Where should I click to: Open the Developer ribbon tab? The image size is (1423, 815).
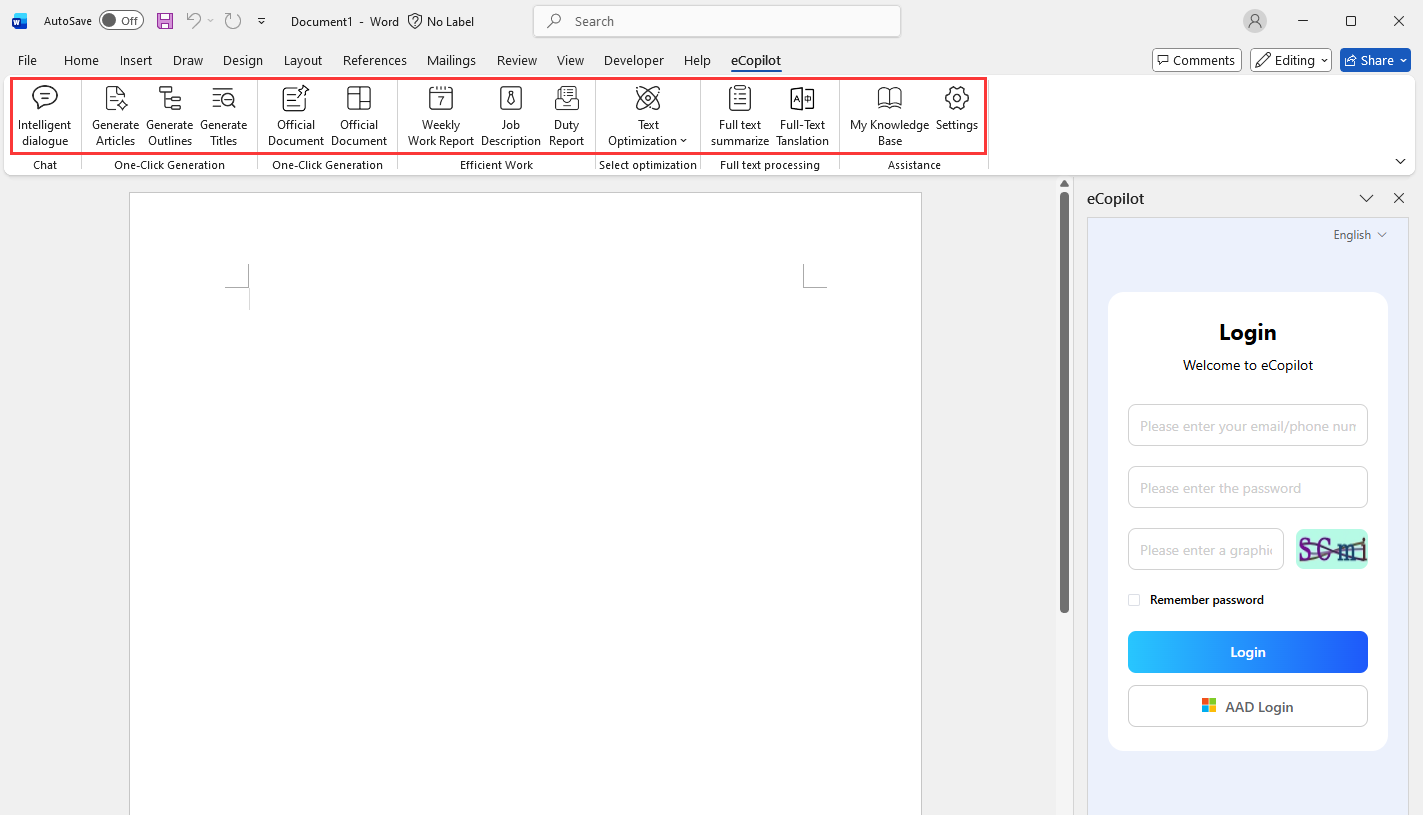click(x=633, y=60)
